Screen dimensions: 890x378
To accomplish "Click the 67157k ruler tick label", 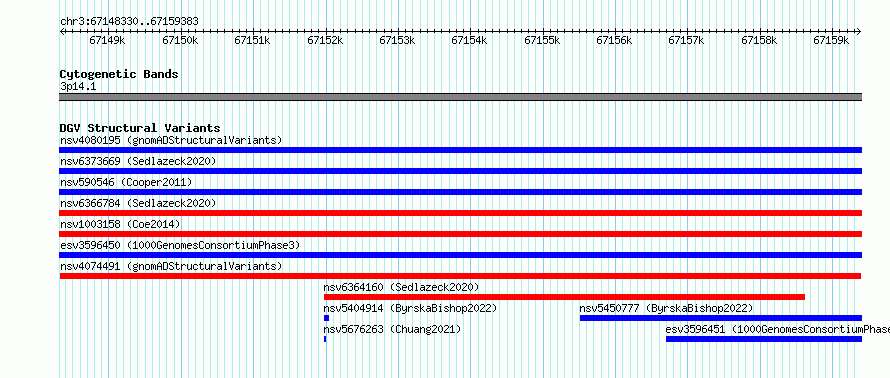I will [686, 40].
